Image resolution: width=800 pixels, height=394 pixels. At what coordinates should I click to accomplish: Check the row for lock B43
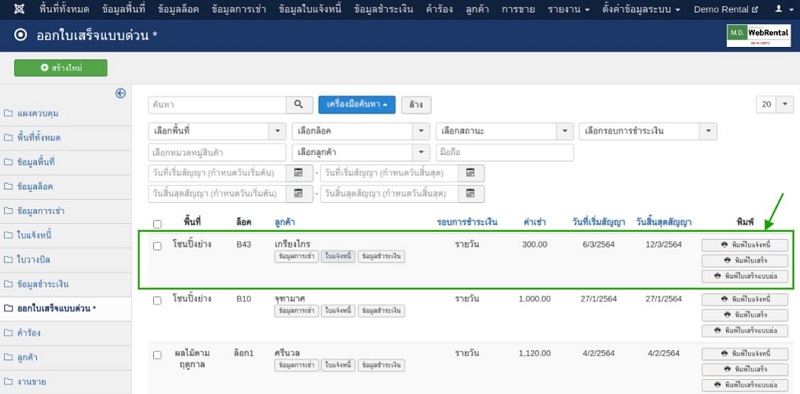(157, 246)
